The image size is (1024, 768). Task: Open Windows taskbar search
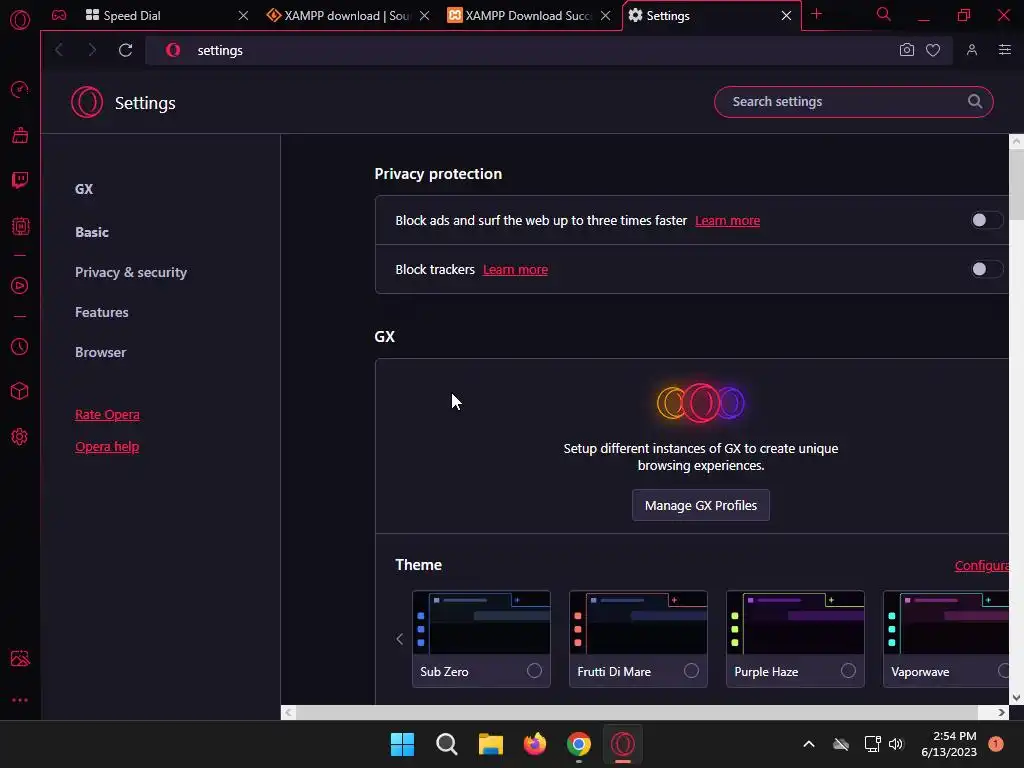tap(447, 744)
